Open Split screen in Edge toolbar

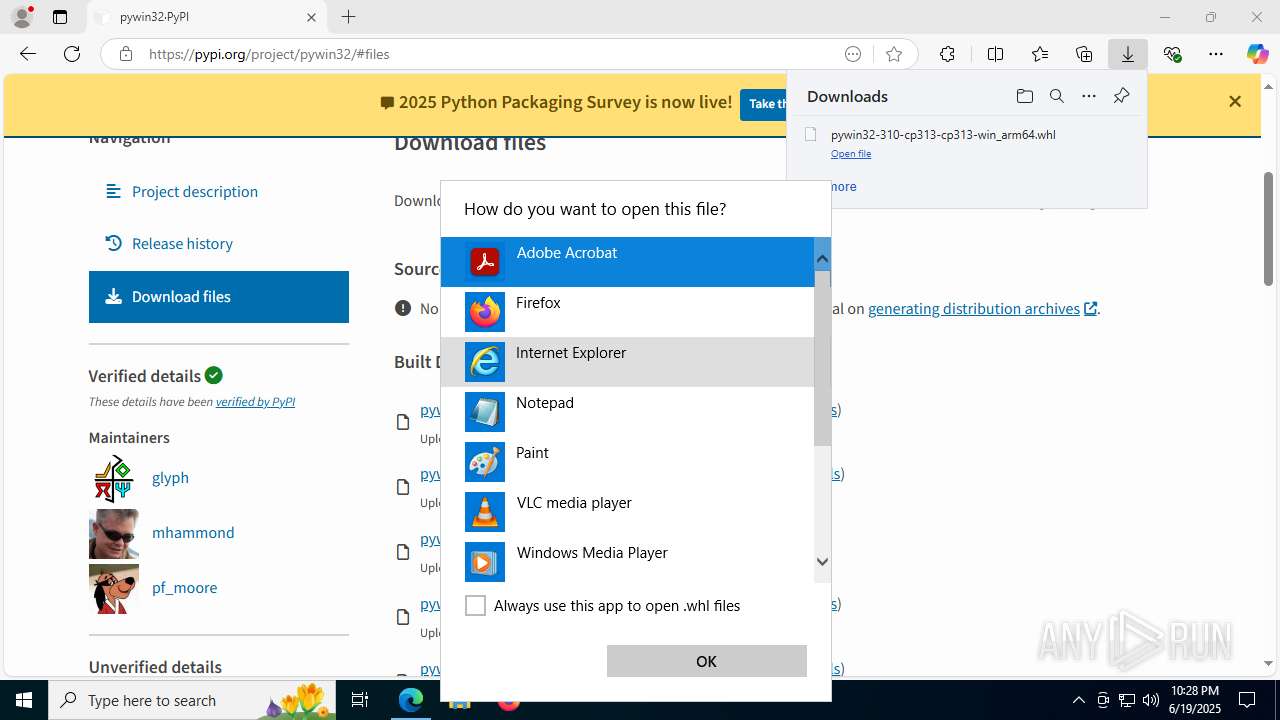[x=995, y=54]
